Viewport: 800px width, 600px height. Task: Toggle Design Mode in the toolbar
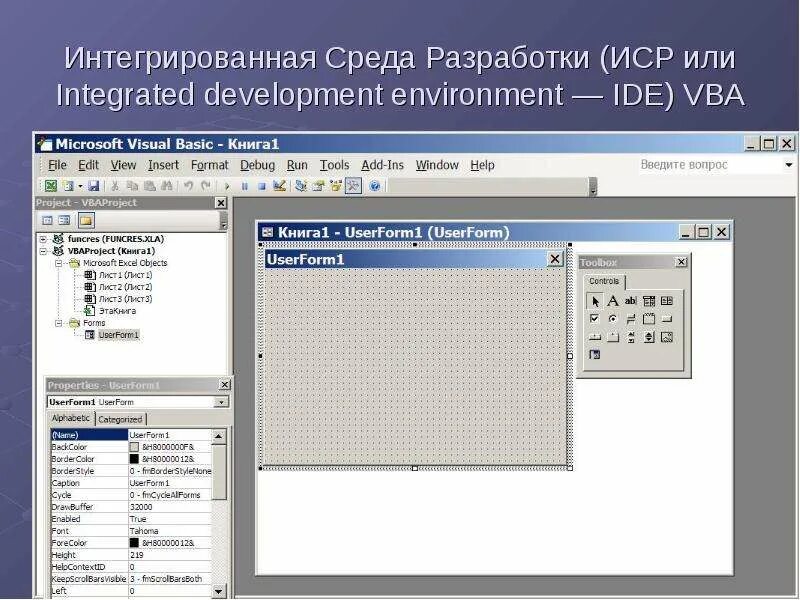(279, 186)
